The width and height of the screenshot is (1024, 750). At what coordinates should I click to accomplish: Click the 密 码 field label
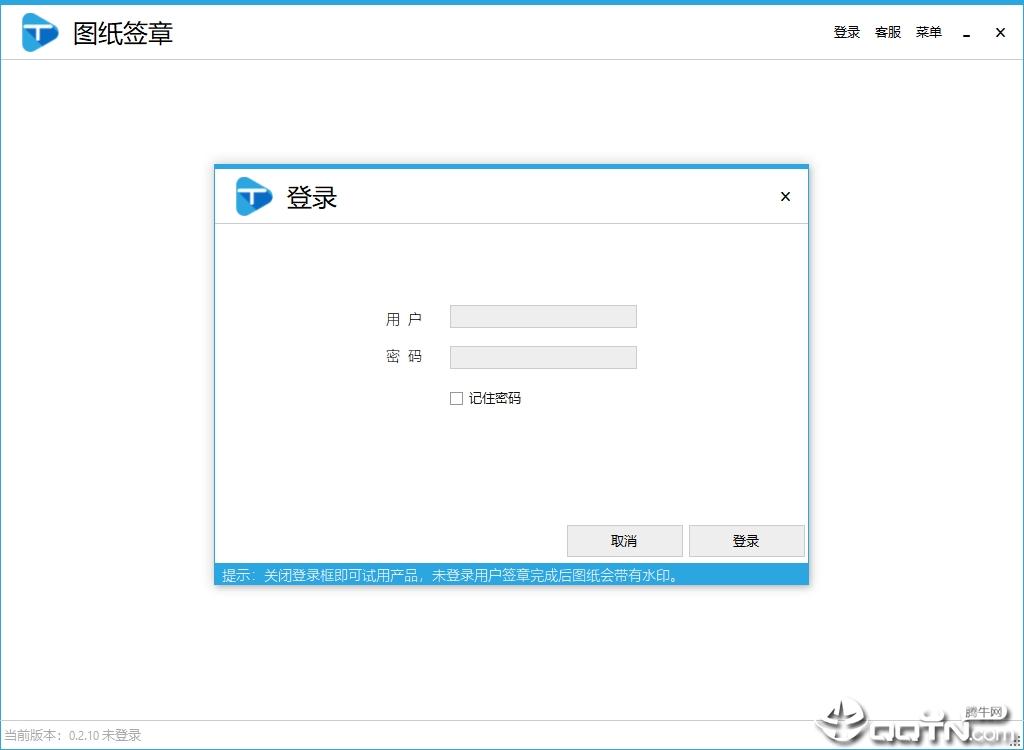pyautogui.click(x=404, y=357)
